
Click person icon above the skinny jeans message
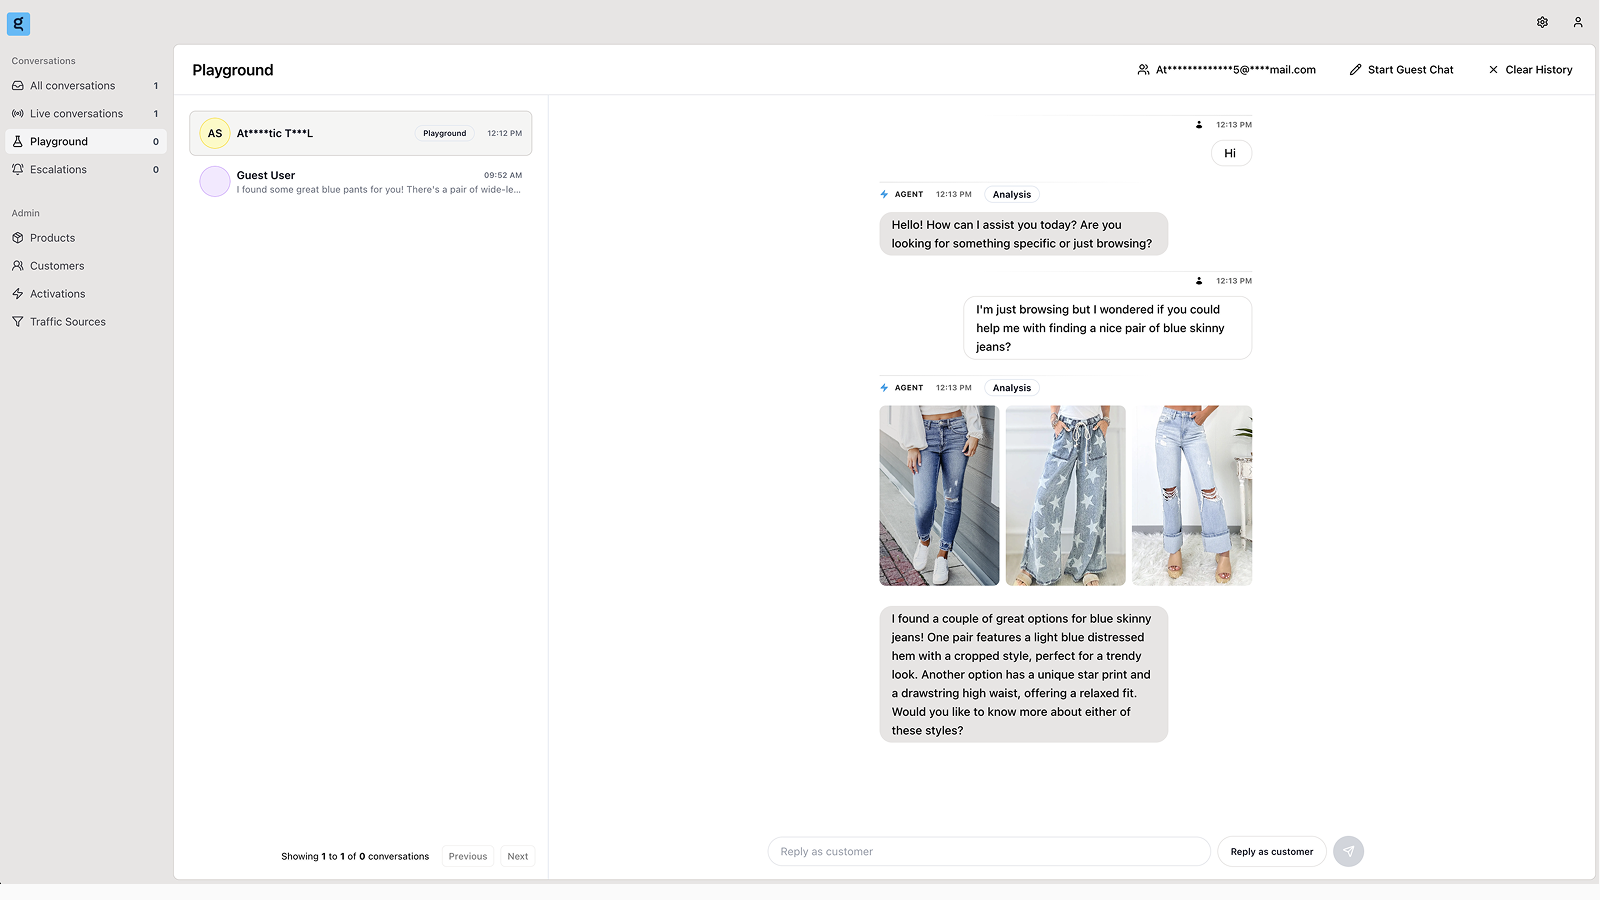[1199, 281]
